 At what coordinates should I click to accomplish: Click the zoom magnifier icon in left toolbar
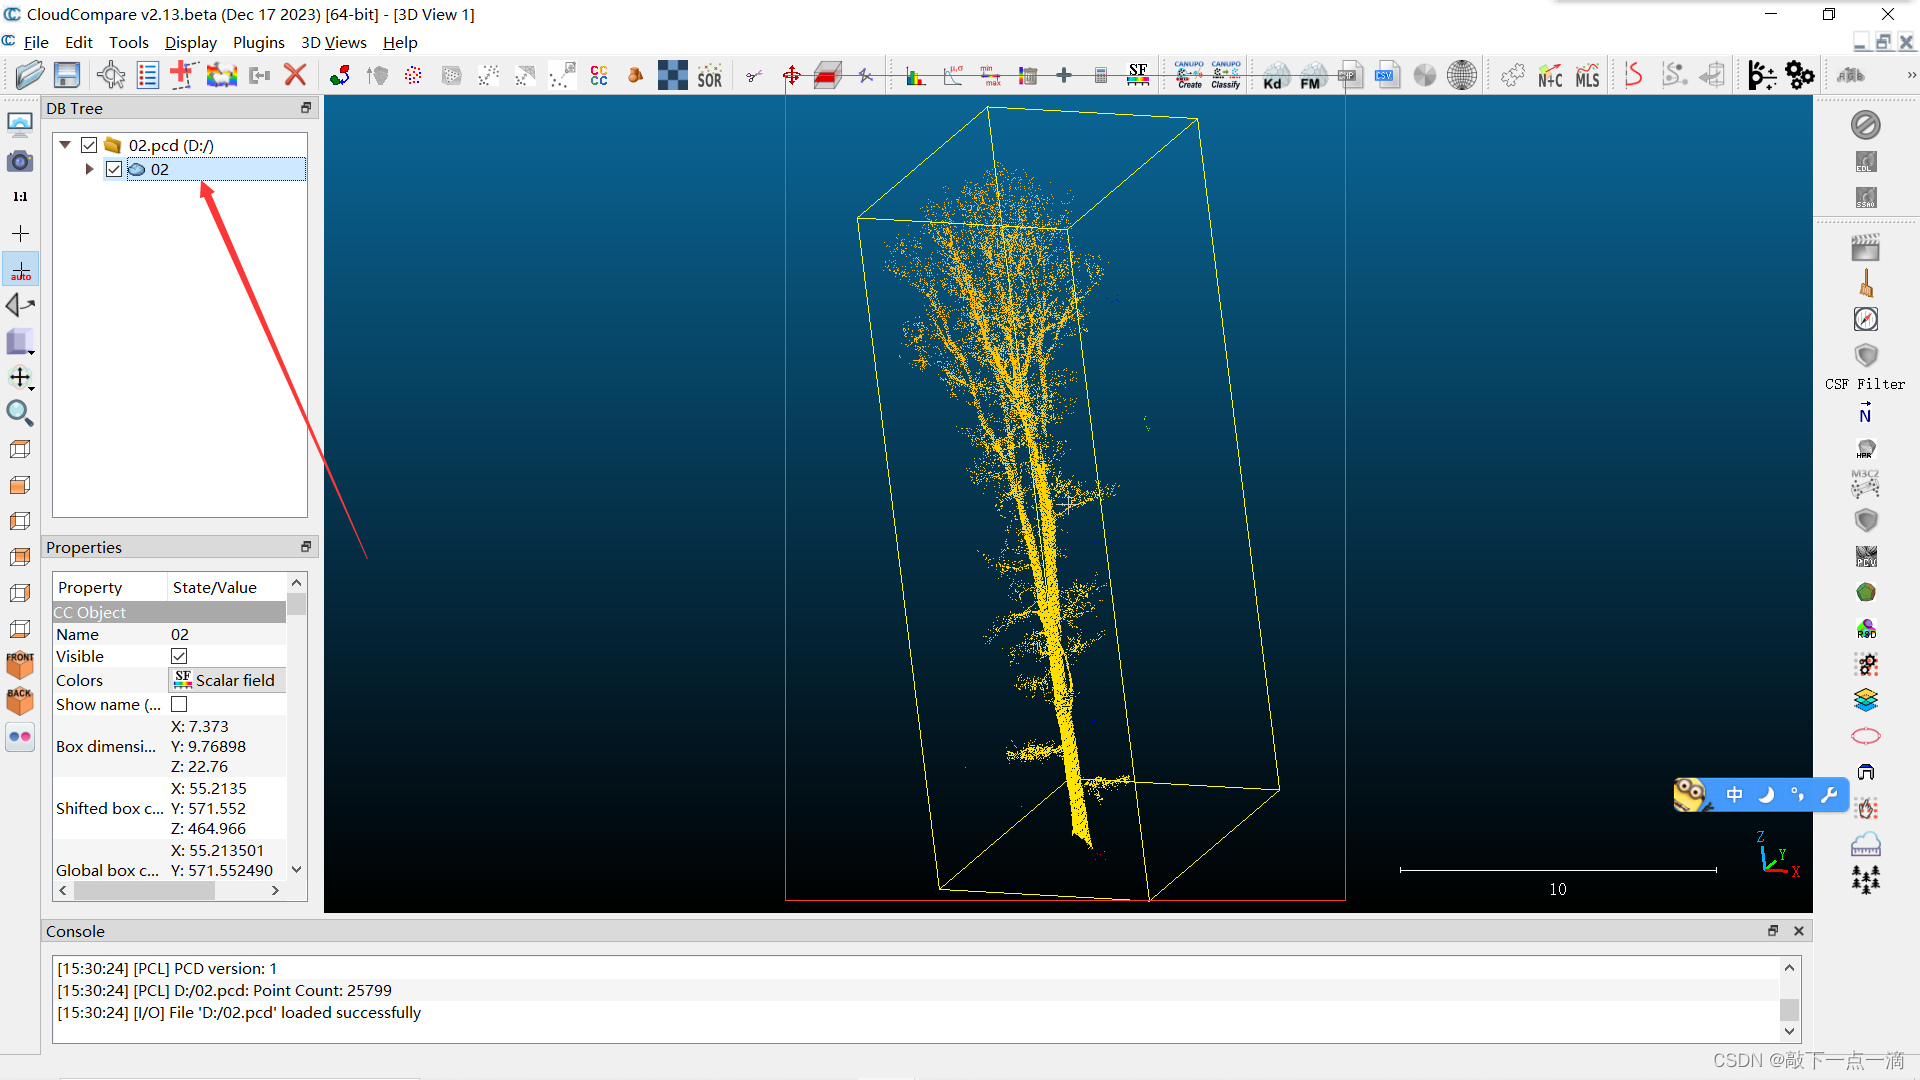19,412
